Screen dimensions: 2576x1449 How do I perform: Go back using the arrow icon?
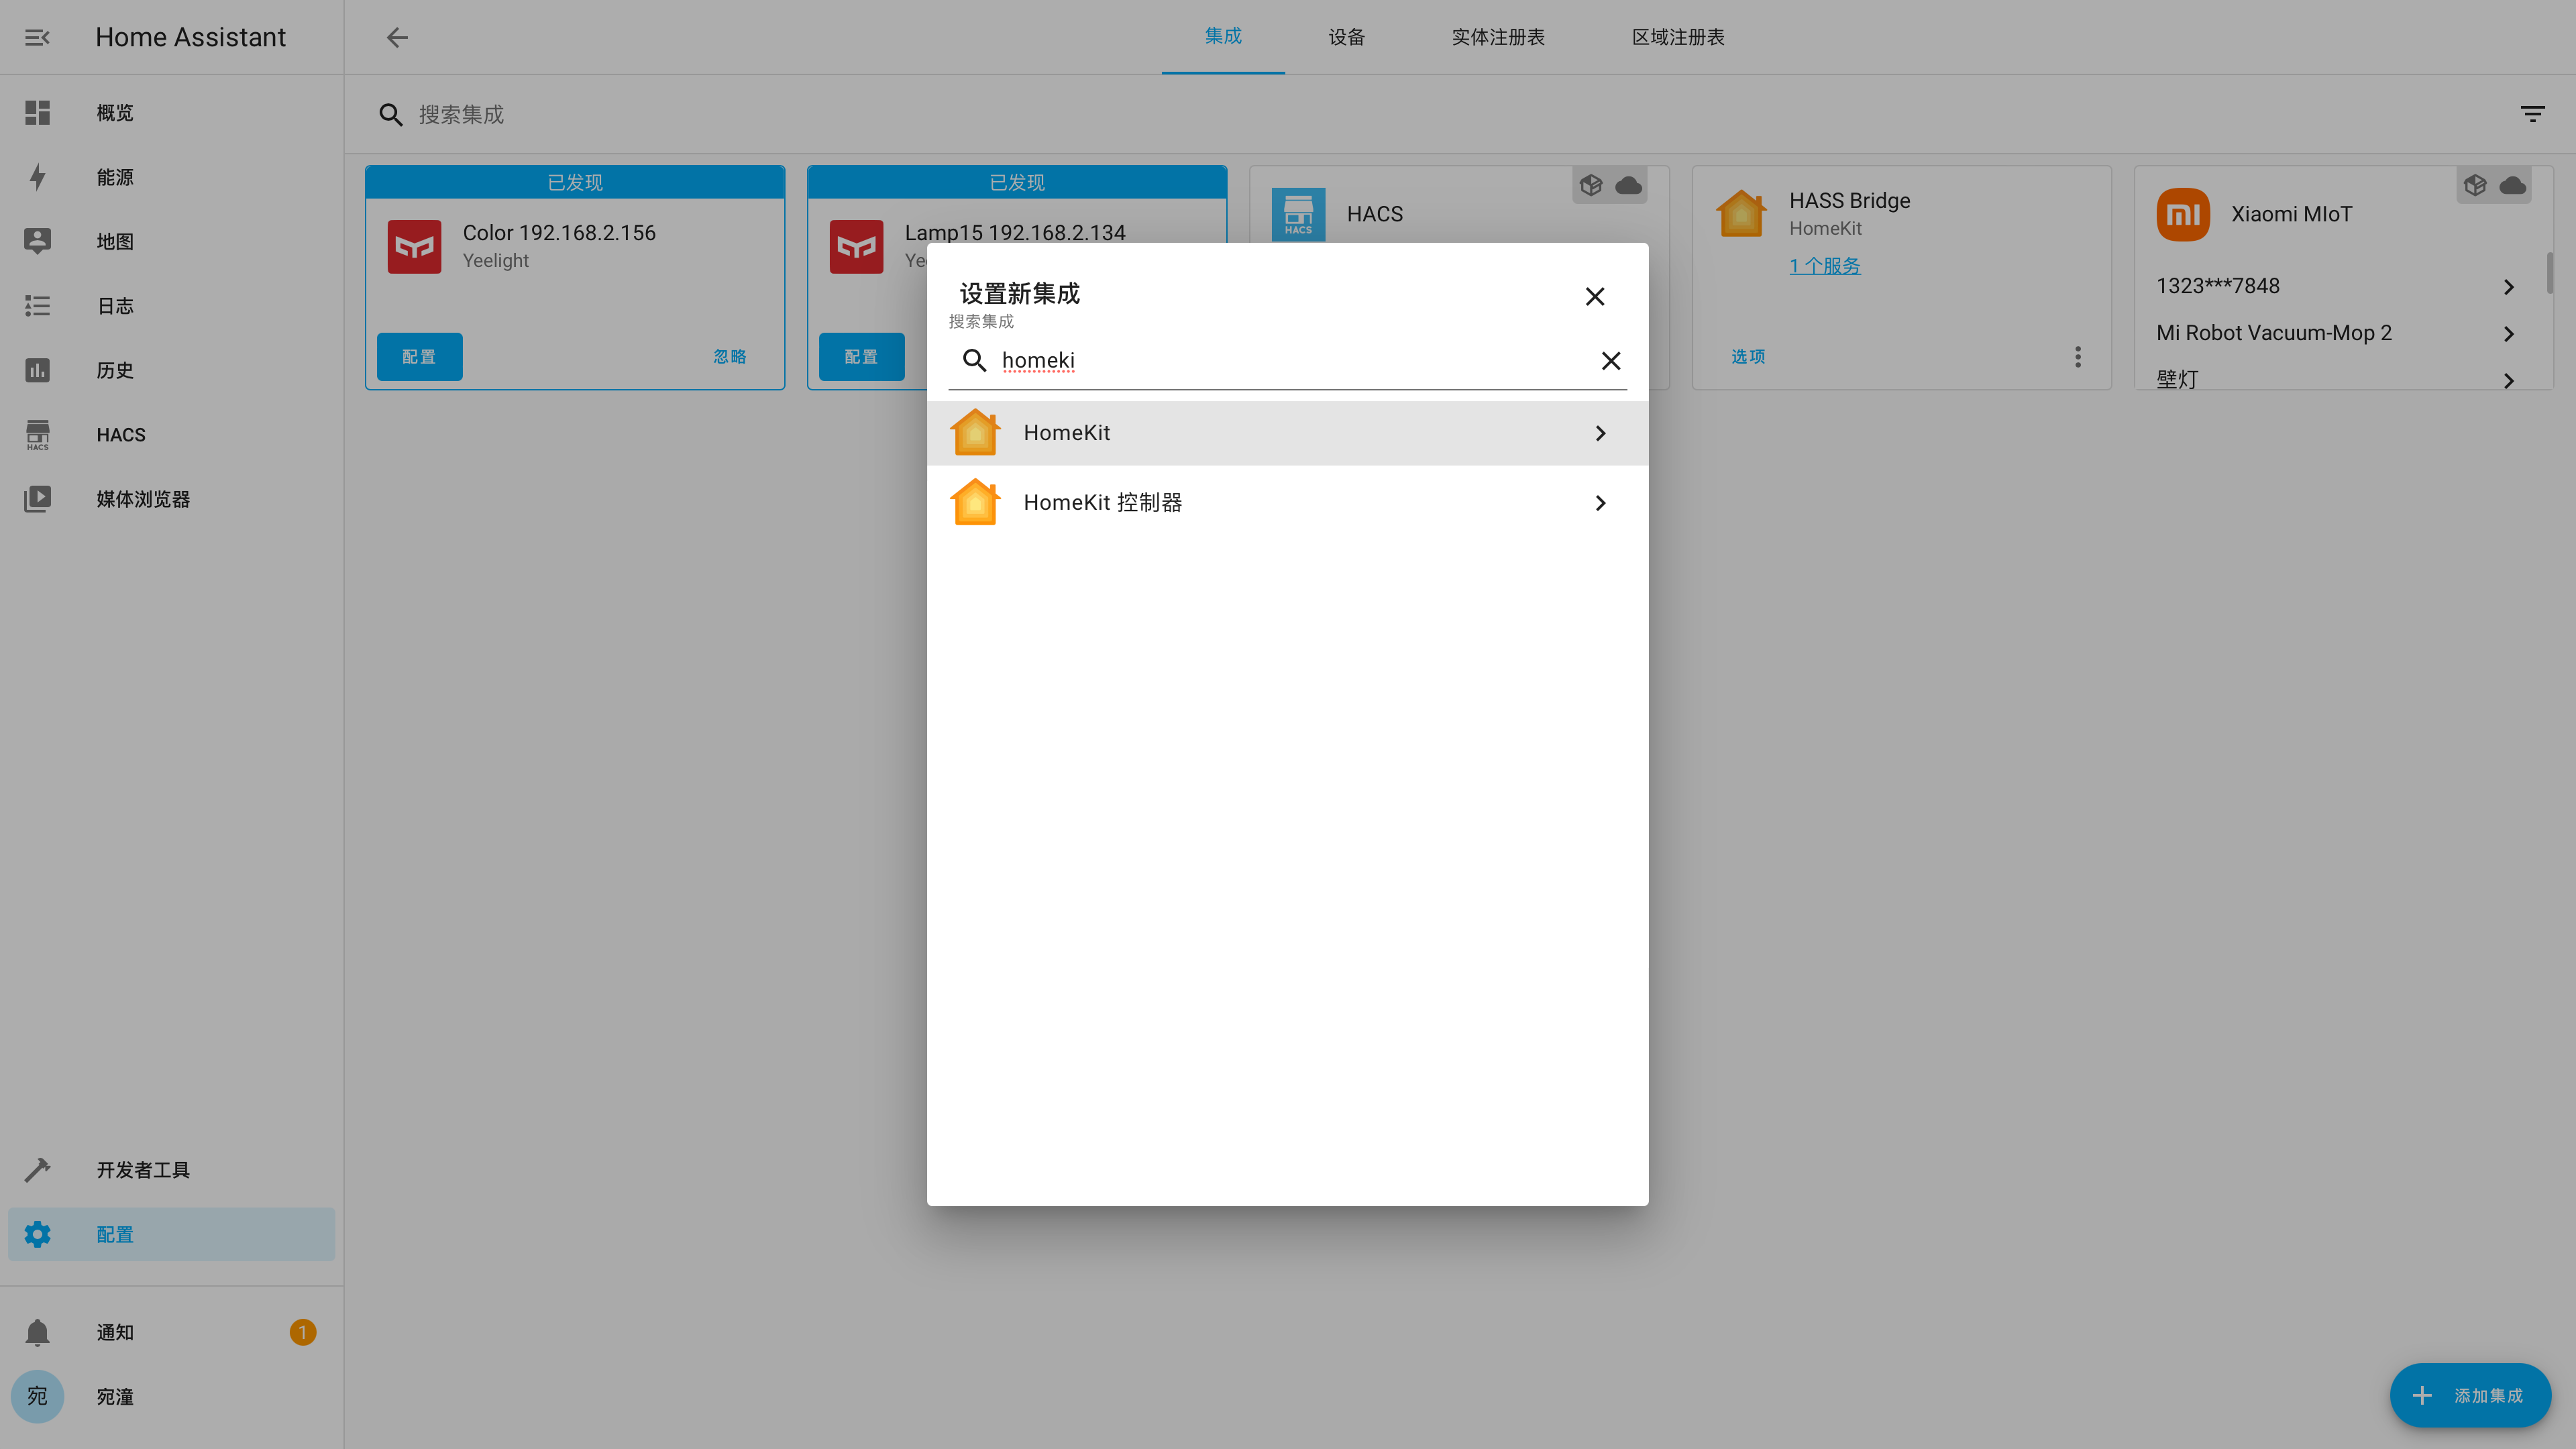(397, 37)
